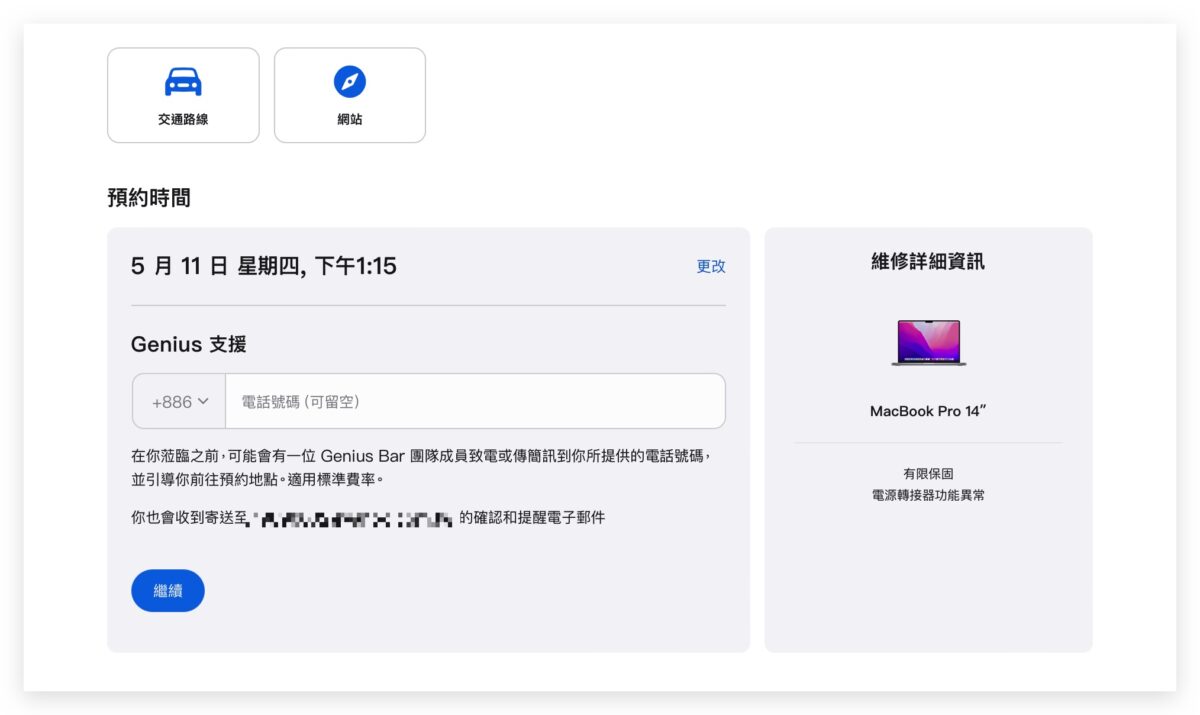Expand the +886 country code dropdown
The image size is (1200, 715).
coord(180,401)
